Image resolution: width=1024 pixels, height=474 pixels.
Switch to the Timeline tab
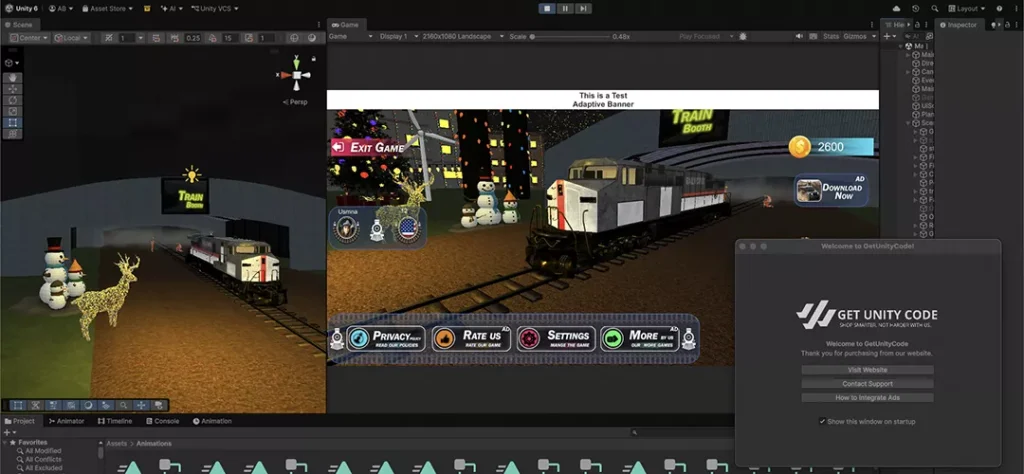115,421
